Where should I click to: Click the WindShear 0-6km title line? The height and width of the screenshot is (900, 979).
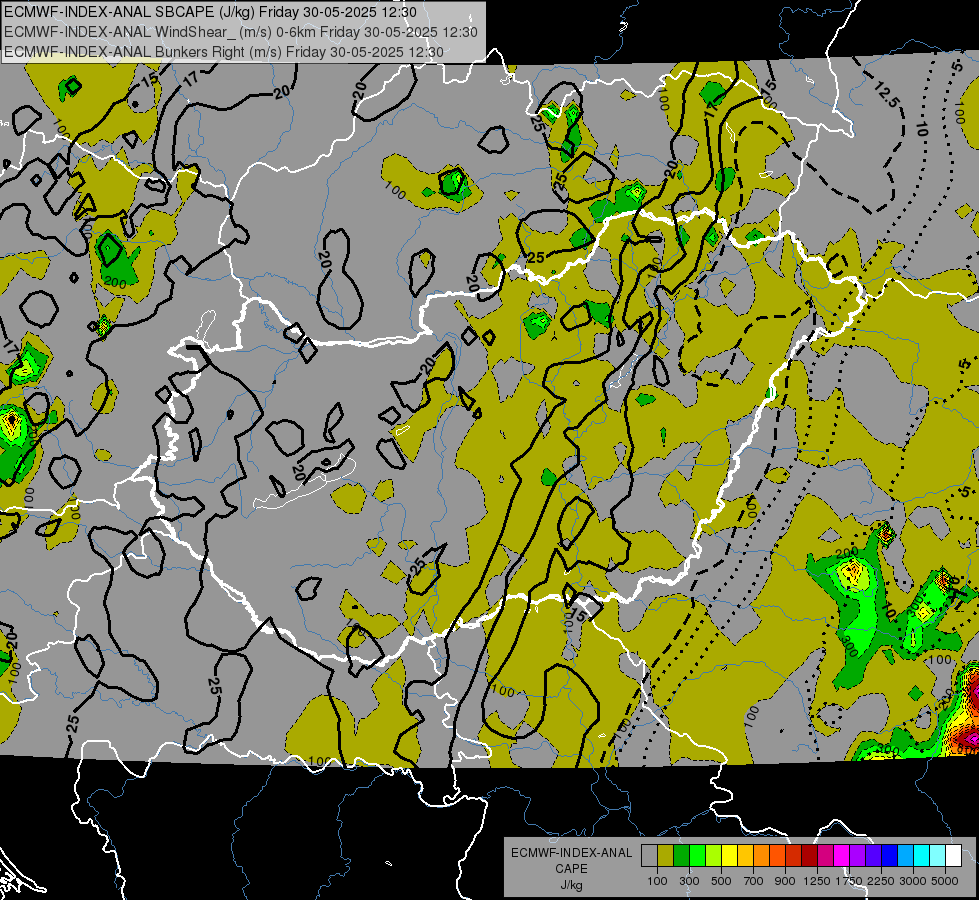coord(240,32)
